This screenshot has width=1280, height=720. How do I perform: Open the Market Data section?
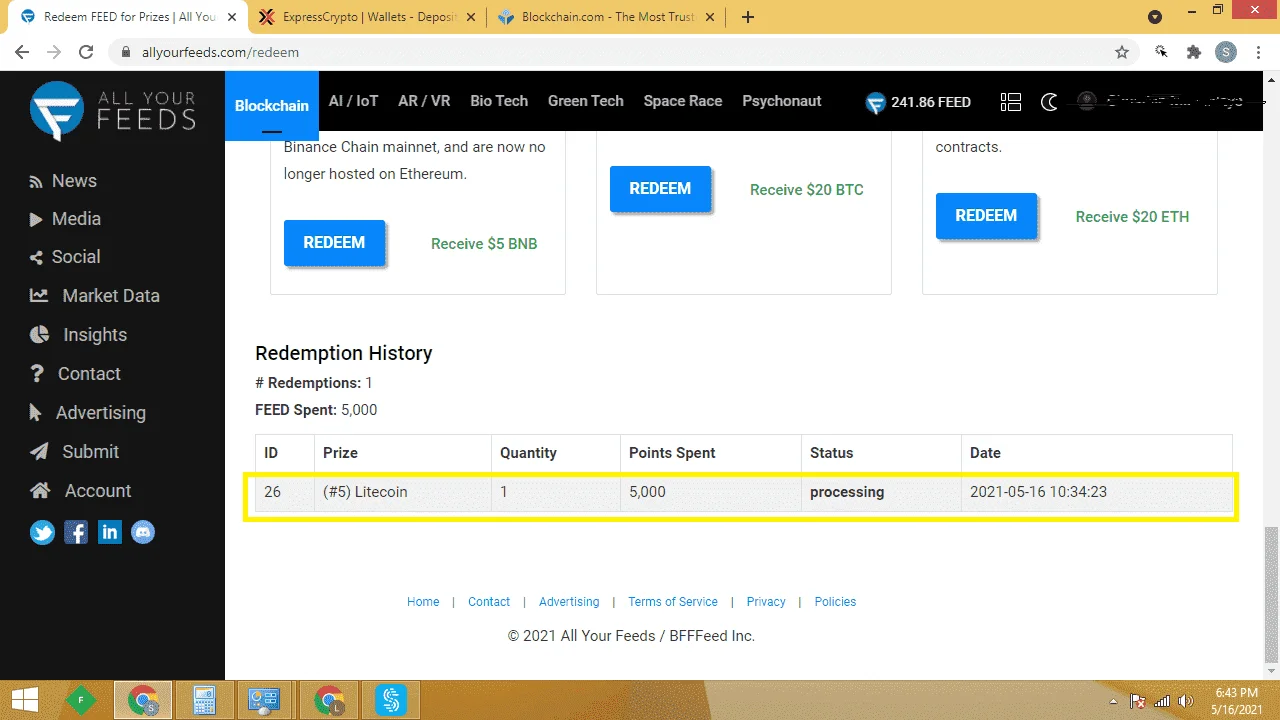click(x=95, y=296)
